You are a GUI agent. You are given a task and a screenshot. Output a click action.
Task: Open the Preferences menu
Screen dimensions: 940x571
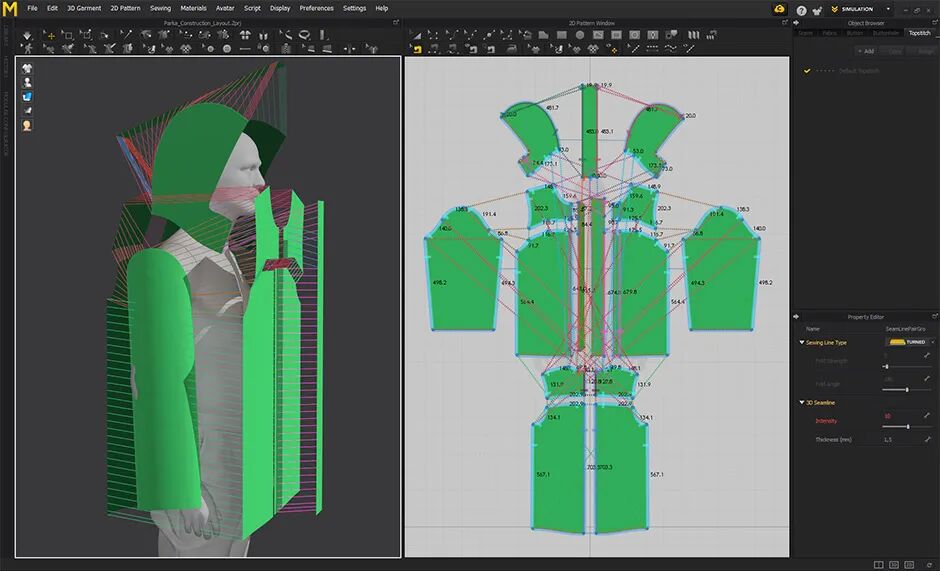click(x=317, y=8)
